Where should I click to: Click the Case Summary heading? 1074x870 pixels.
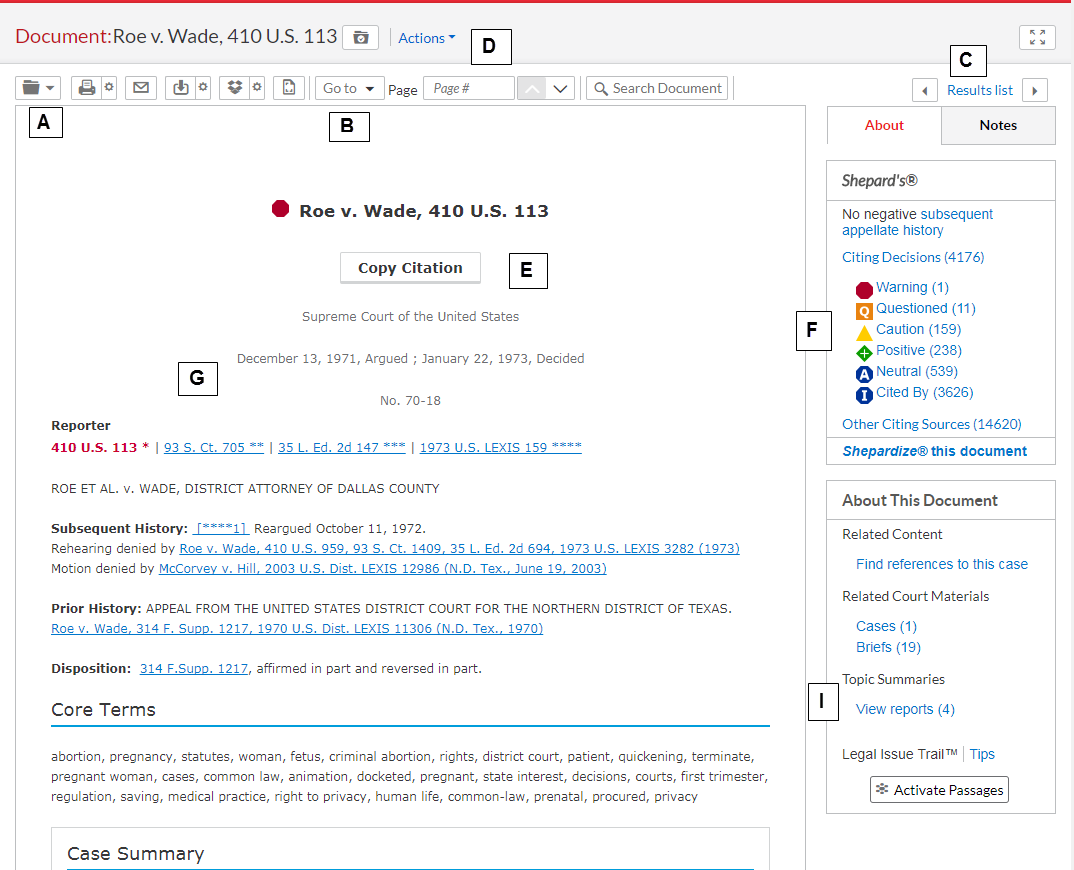pyautogui.click(x=136, y=854)
